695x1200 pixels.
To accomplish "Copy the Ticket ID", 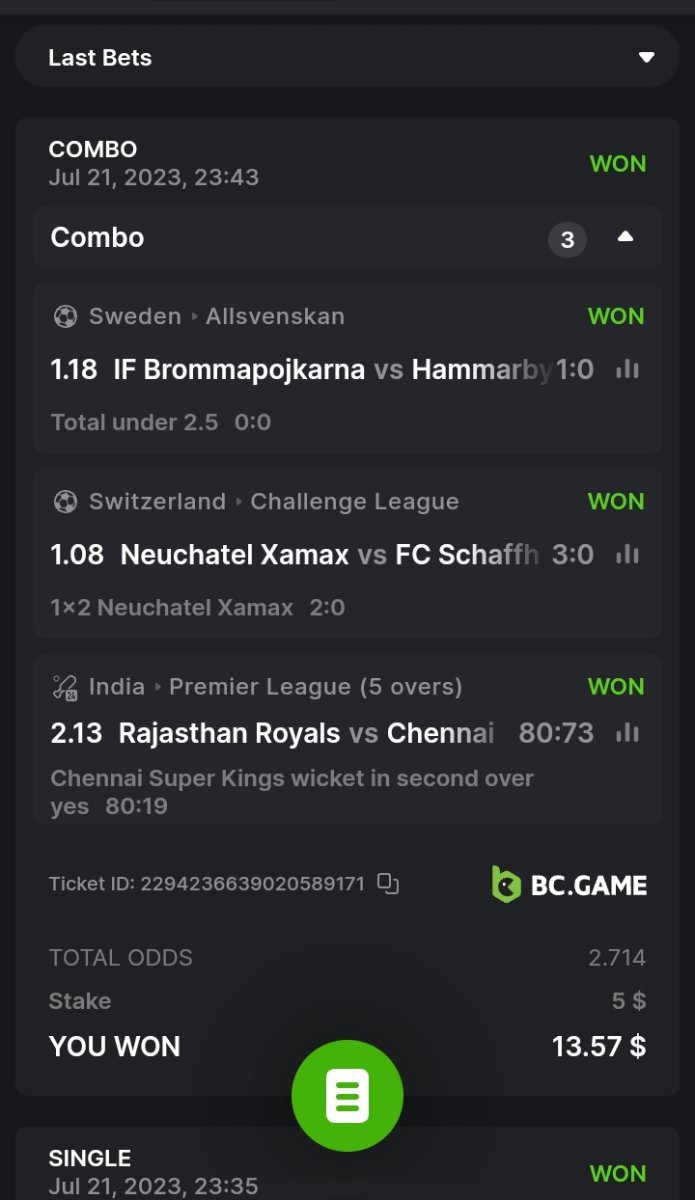I will pos(388,884).
